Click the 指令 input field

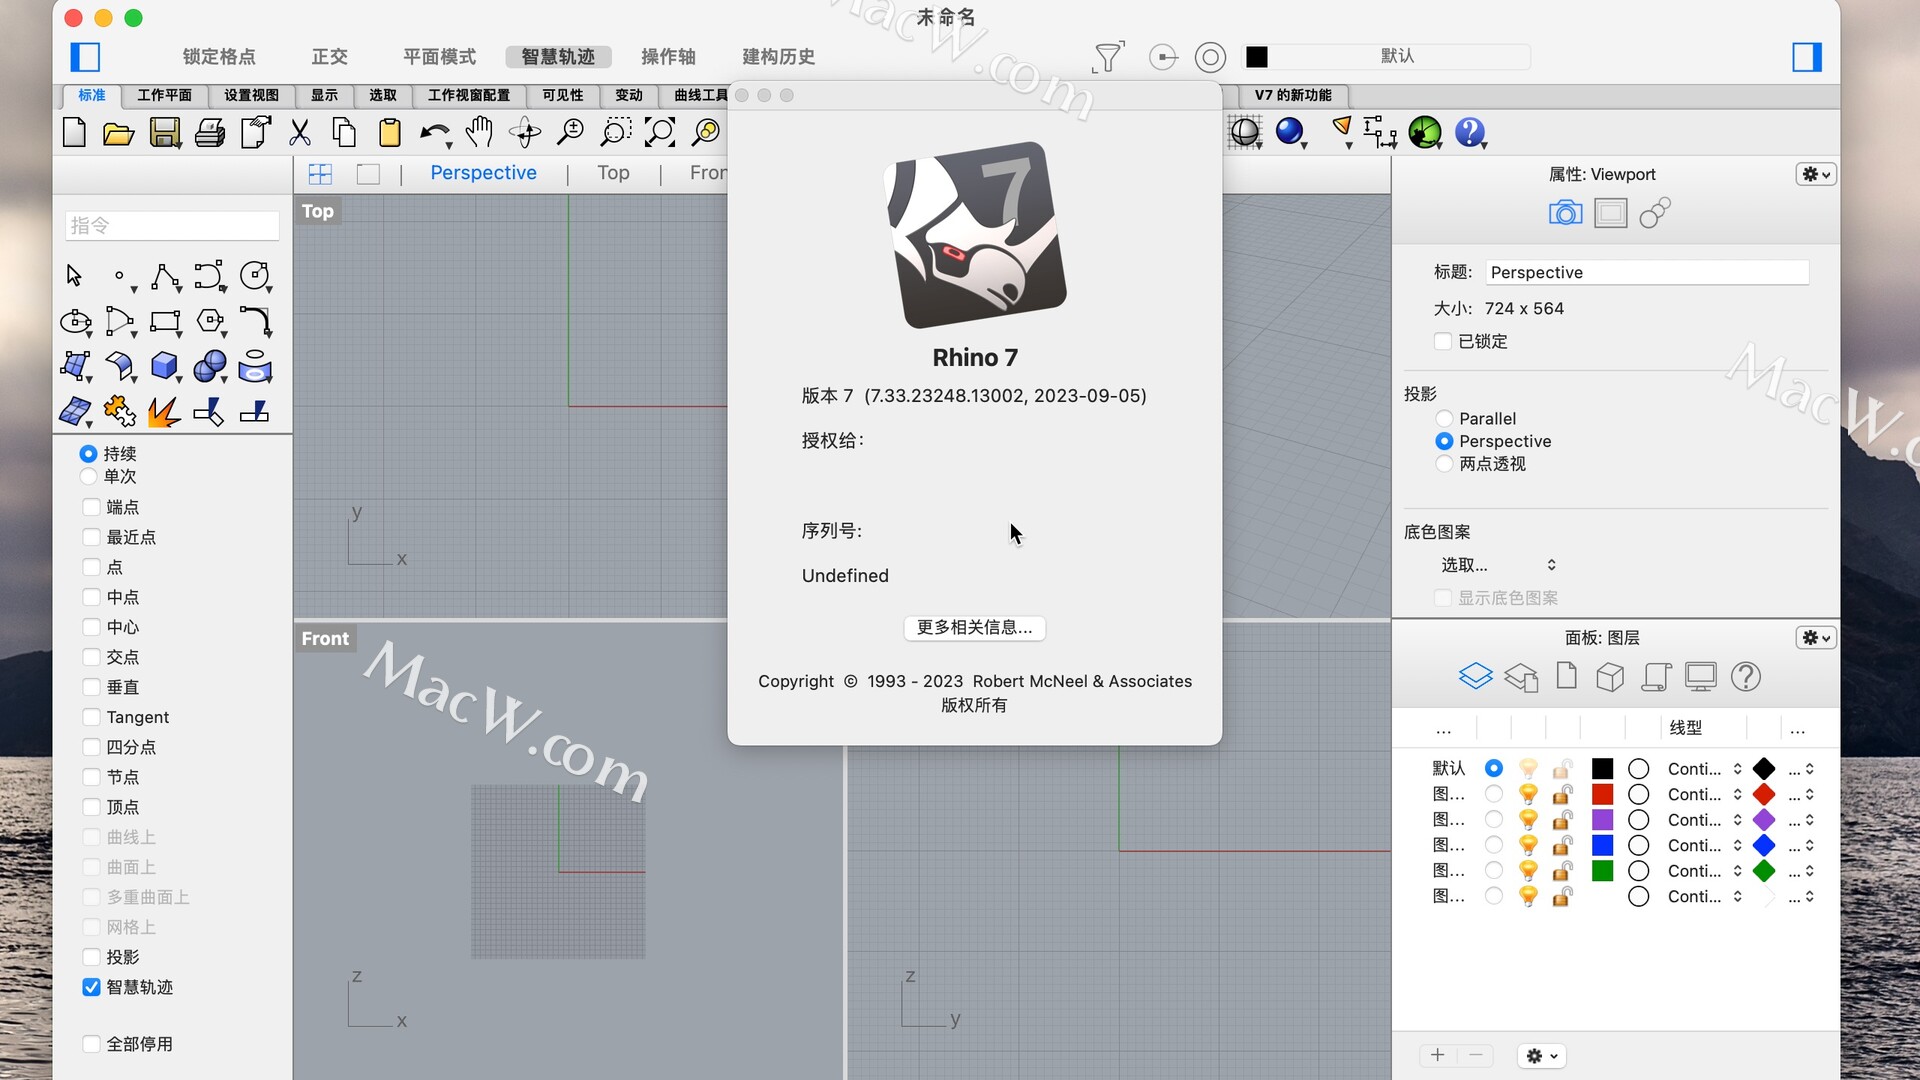[169, 225]
